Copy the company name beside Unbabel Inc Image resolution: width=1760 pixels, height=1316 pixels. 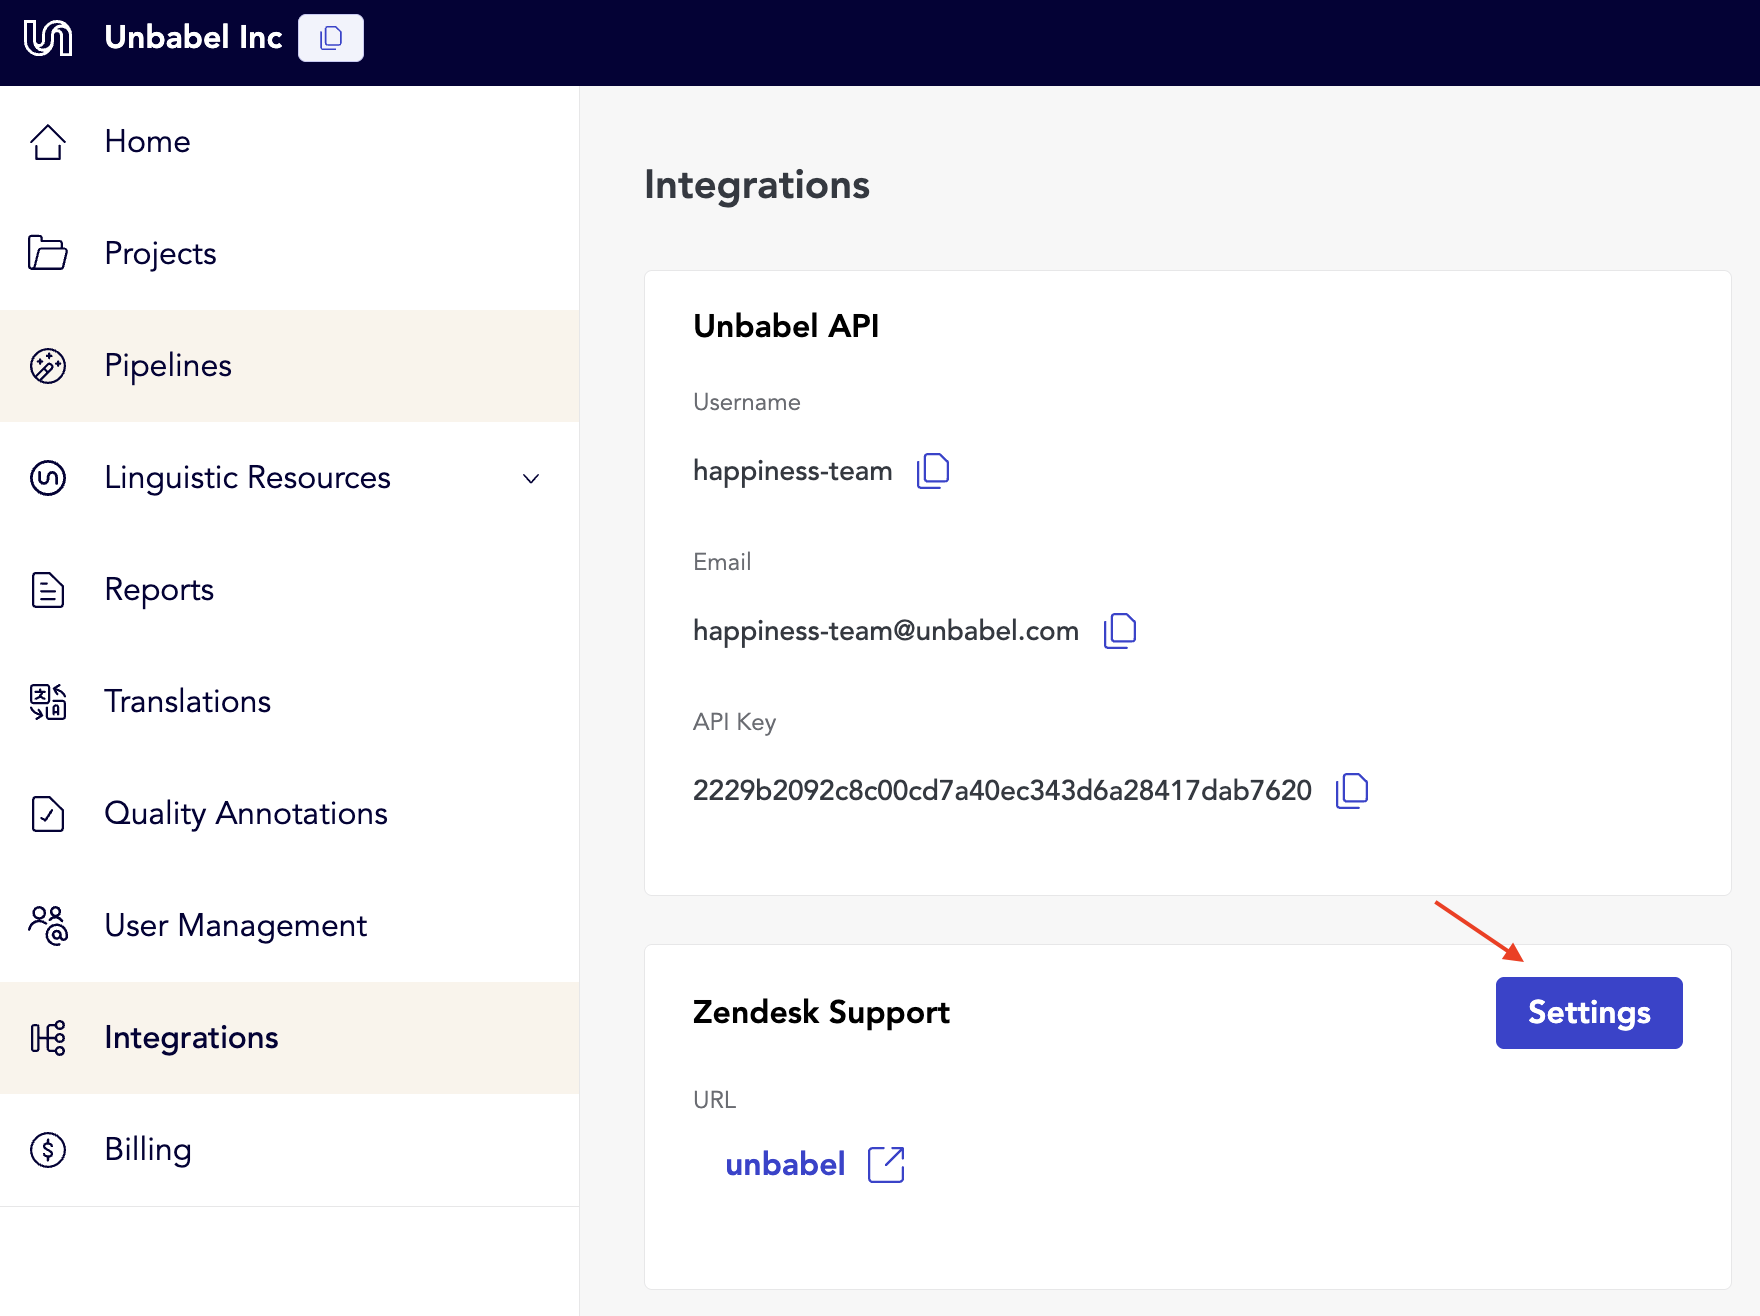point(331,38)
